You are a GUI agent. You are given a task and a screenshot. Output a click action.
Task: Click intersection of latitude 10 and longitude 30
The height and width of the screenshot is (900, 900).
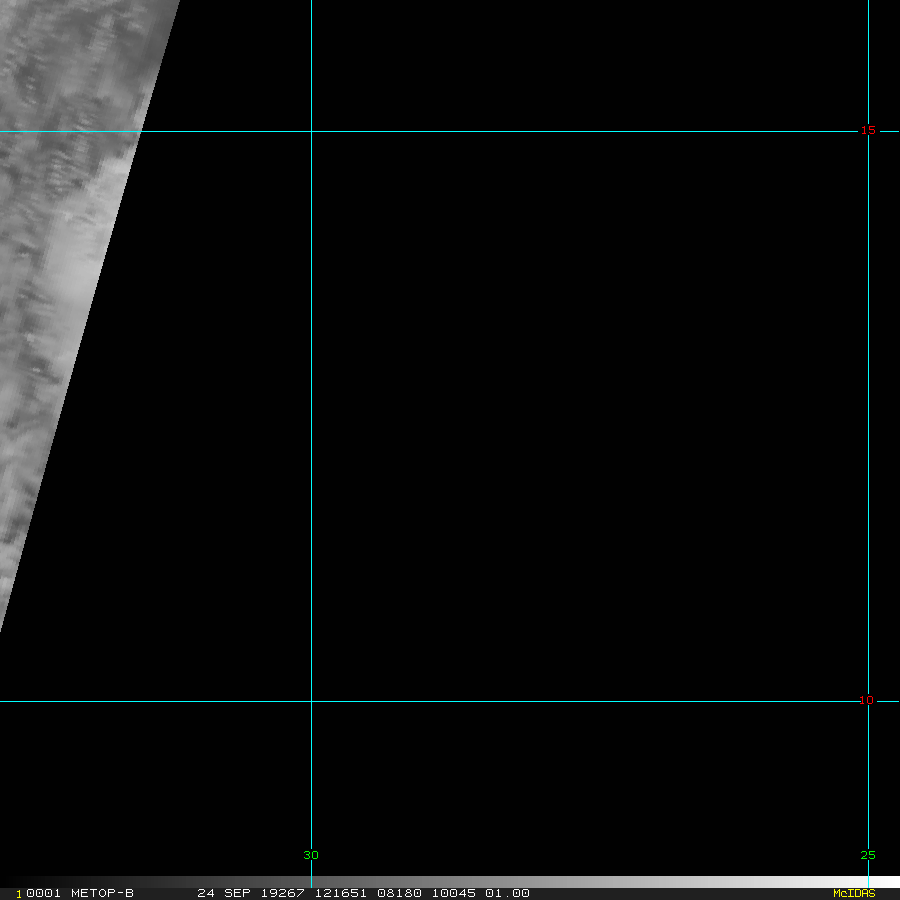[311, 701]
